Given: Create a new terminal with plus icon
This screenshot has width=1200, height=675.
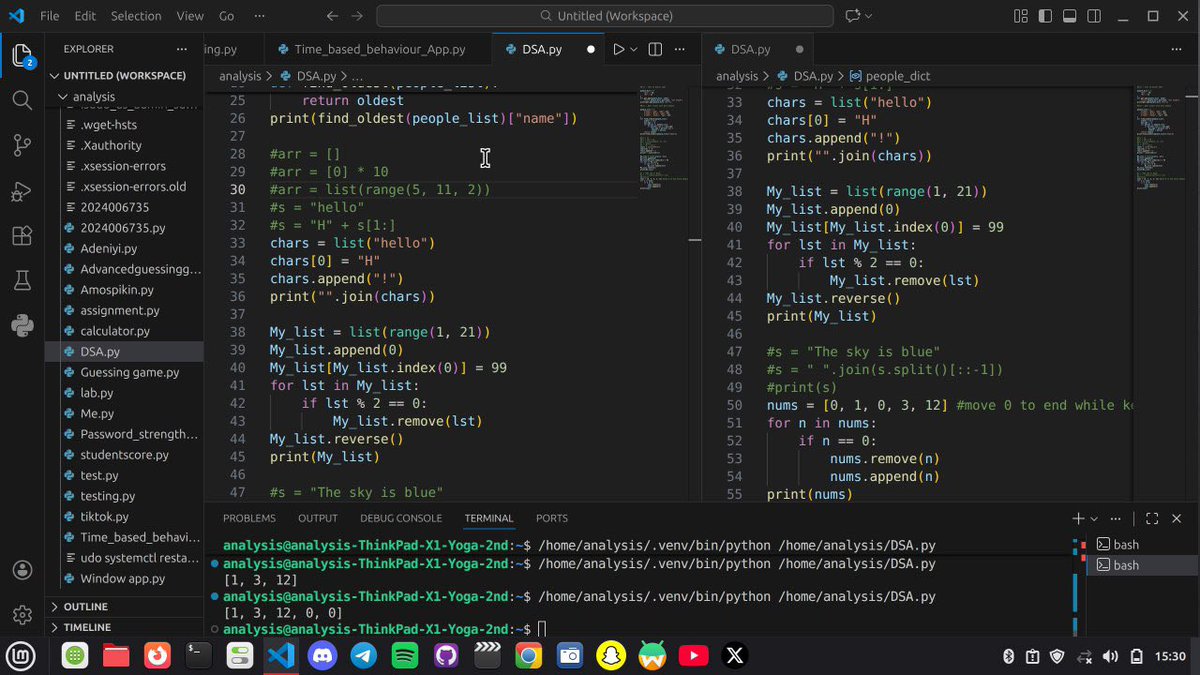Looking at the screenshot, I should click(x=1078, y=518).
